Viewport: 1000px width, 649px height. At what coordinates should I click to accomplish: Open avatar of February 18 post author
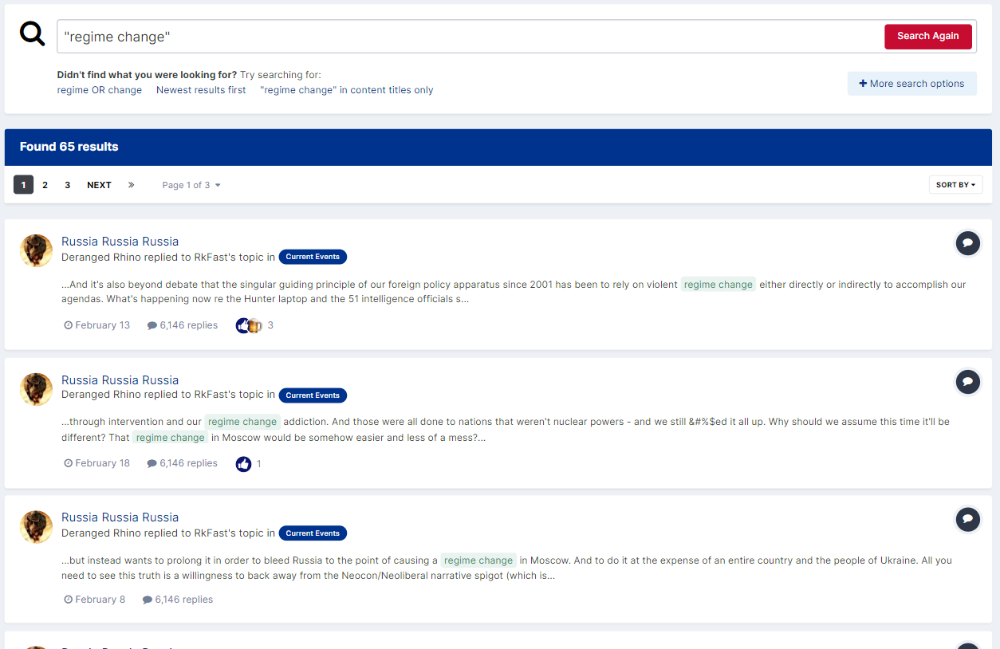(x=36, y=389)
